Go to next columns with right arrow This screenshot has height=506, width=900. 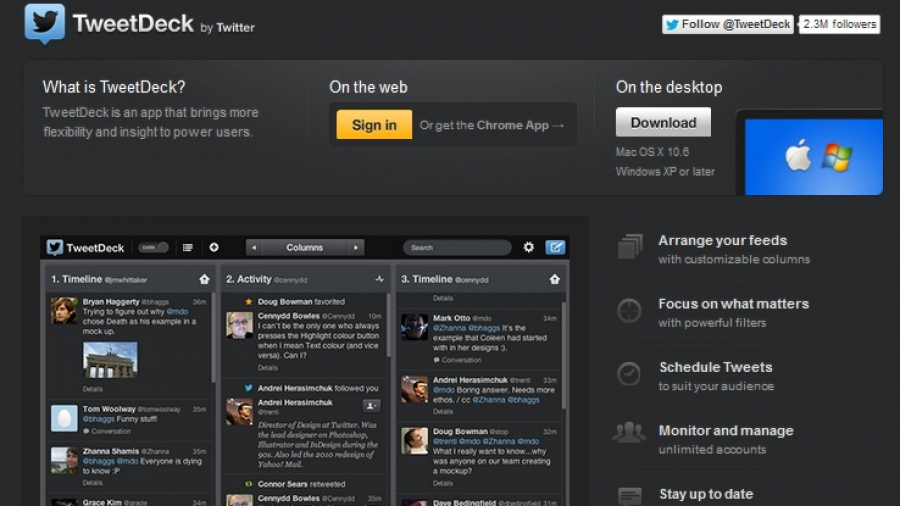(x=356, y=247)
